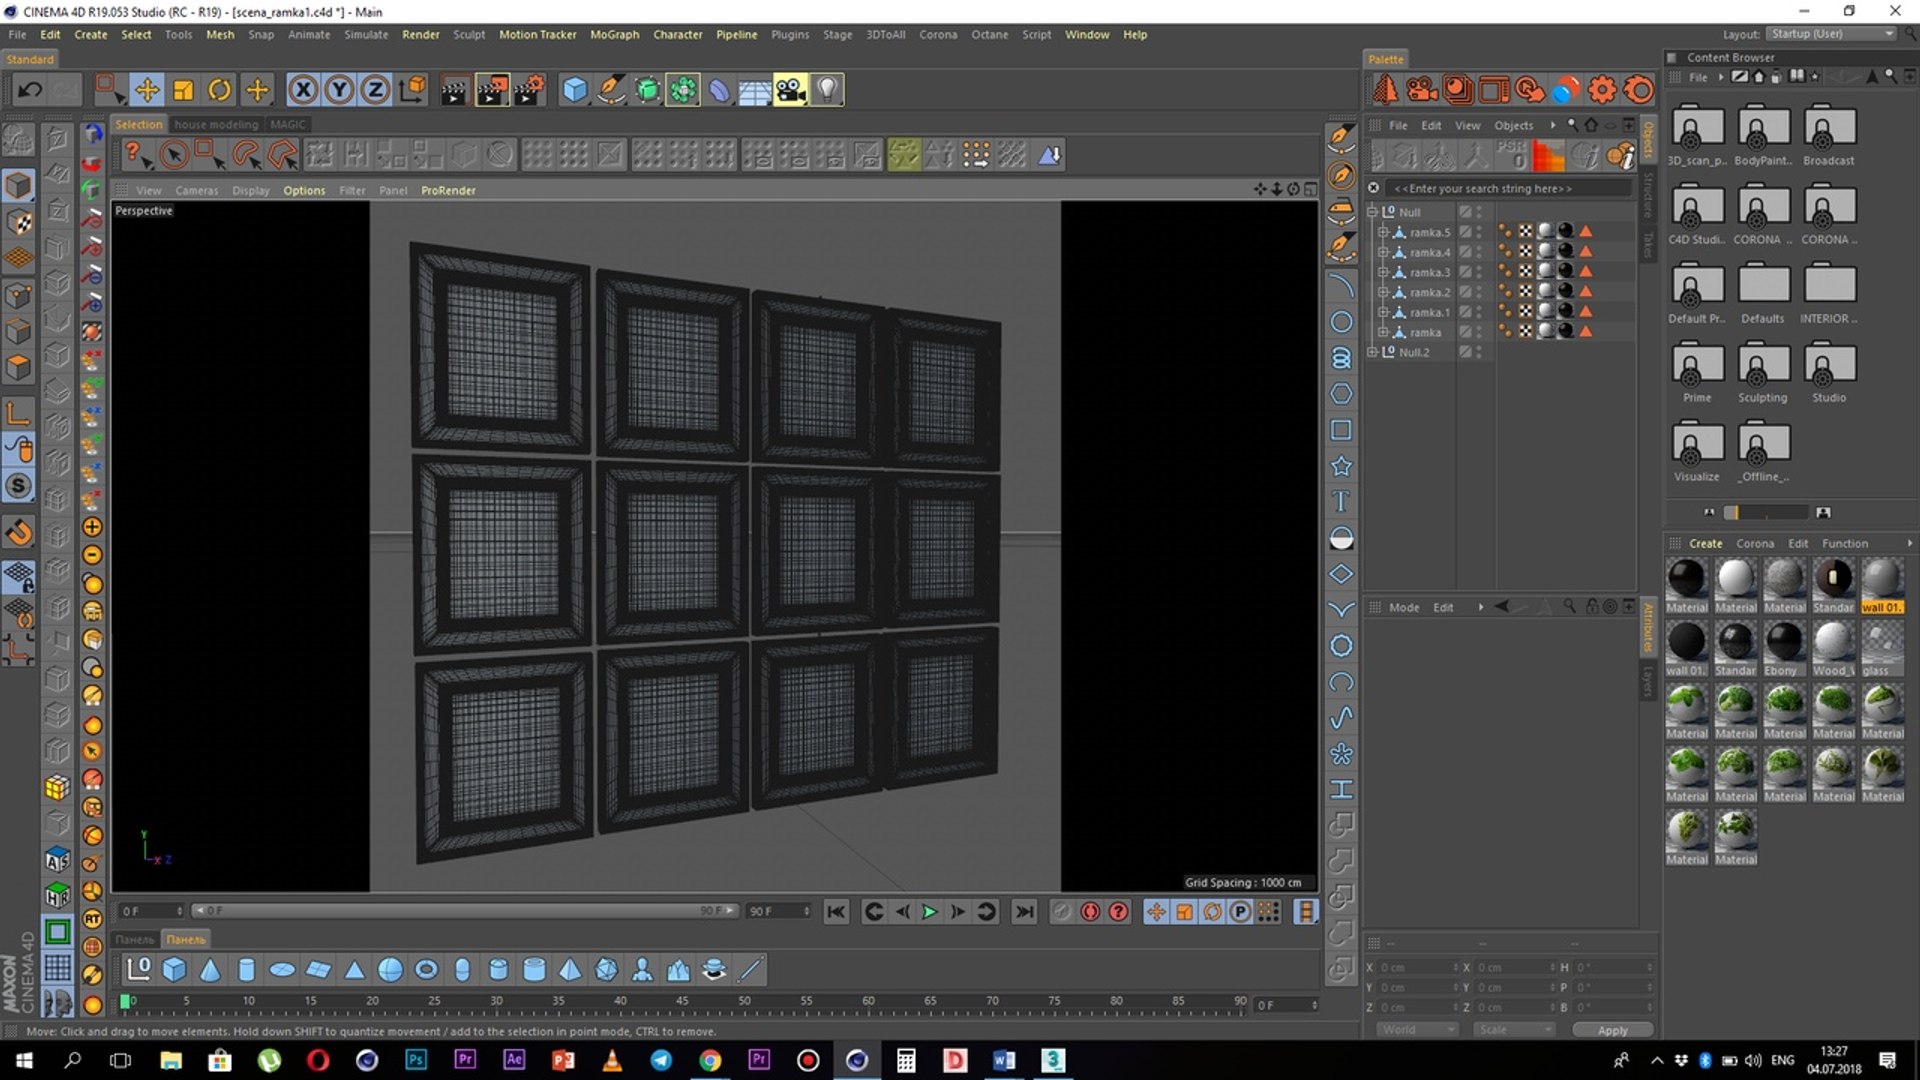The image size is (1920, 1080).
Task: Select the glass material swatch
Action: [x=1882, y=647]
